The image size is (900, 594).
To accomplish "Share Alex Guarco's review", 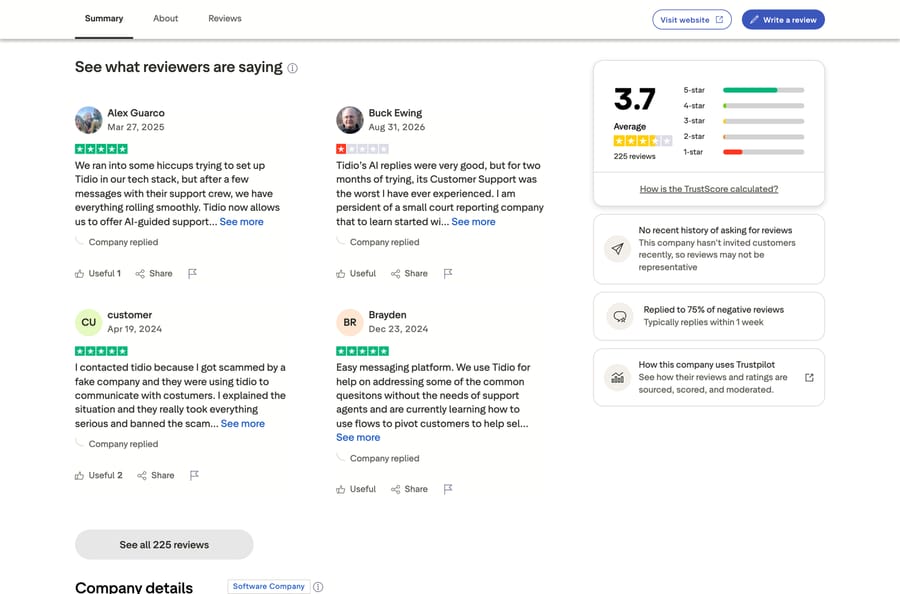I will (x=154, y=273).
